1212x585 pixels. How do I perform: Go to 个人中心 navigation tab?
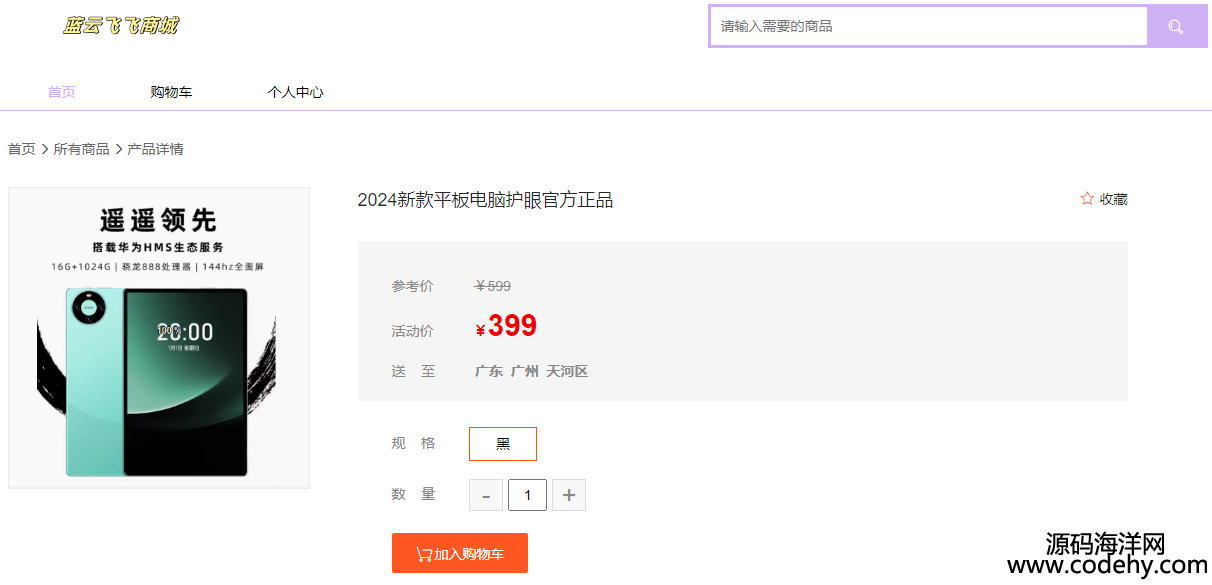point(295,92)
